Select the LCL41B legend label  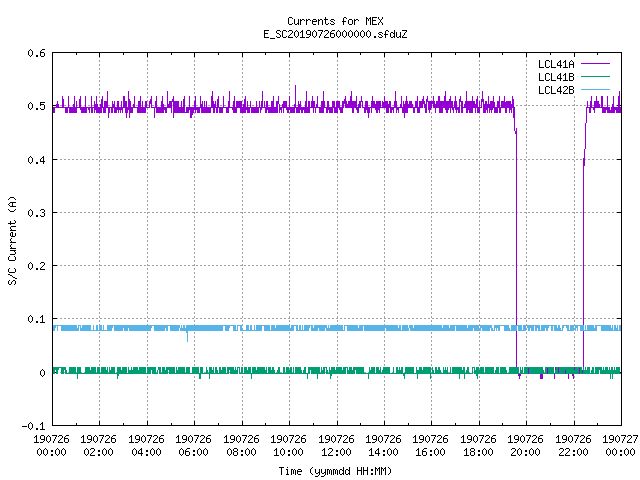pos(556,77)
